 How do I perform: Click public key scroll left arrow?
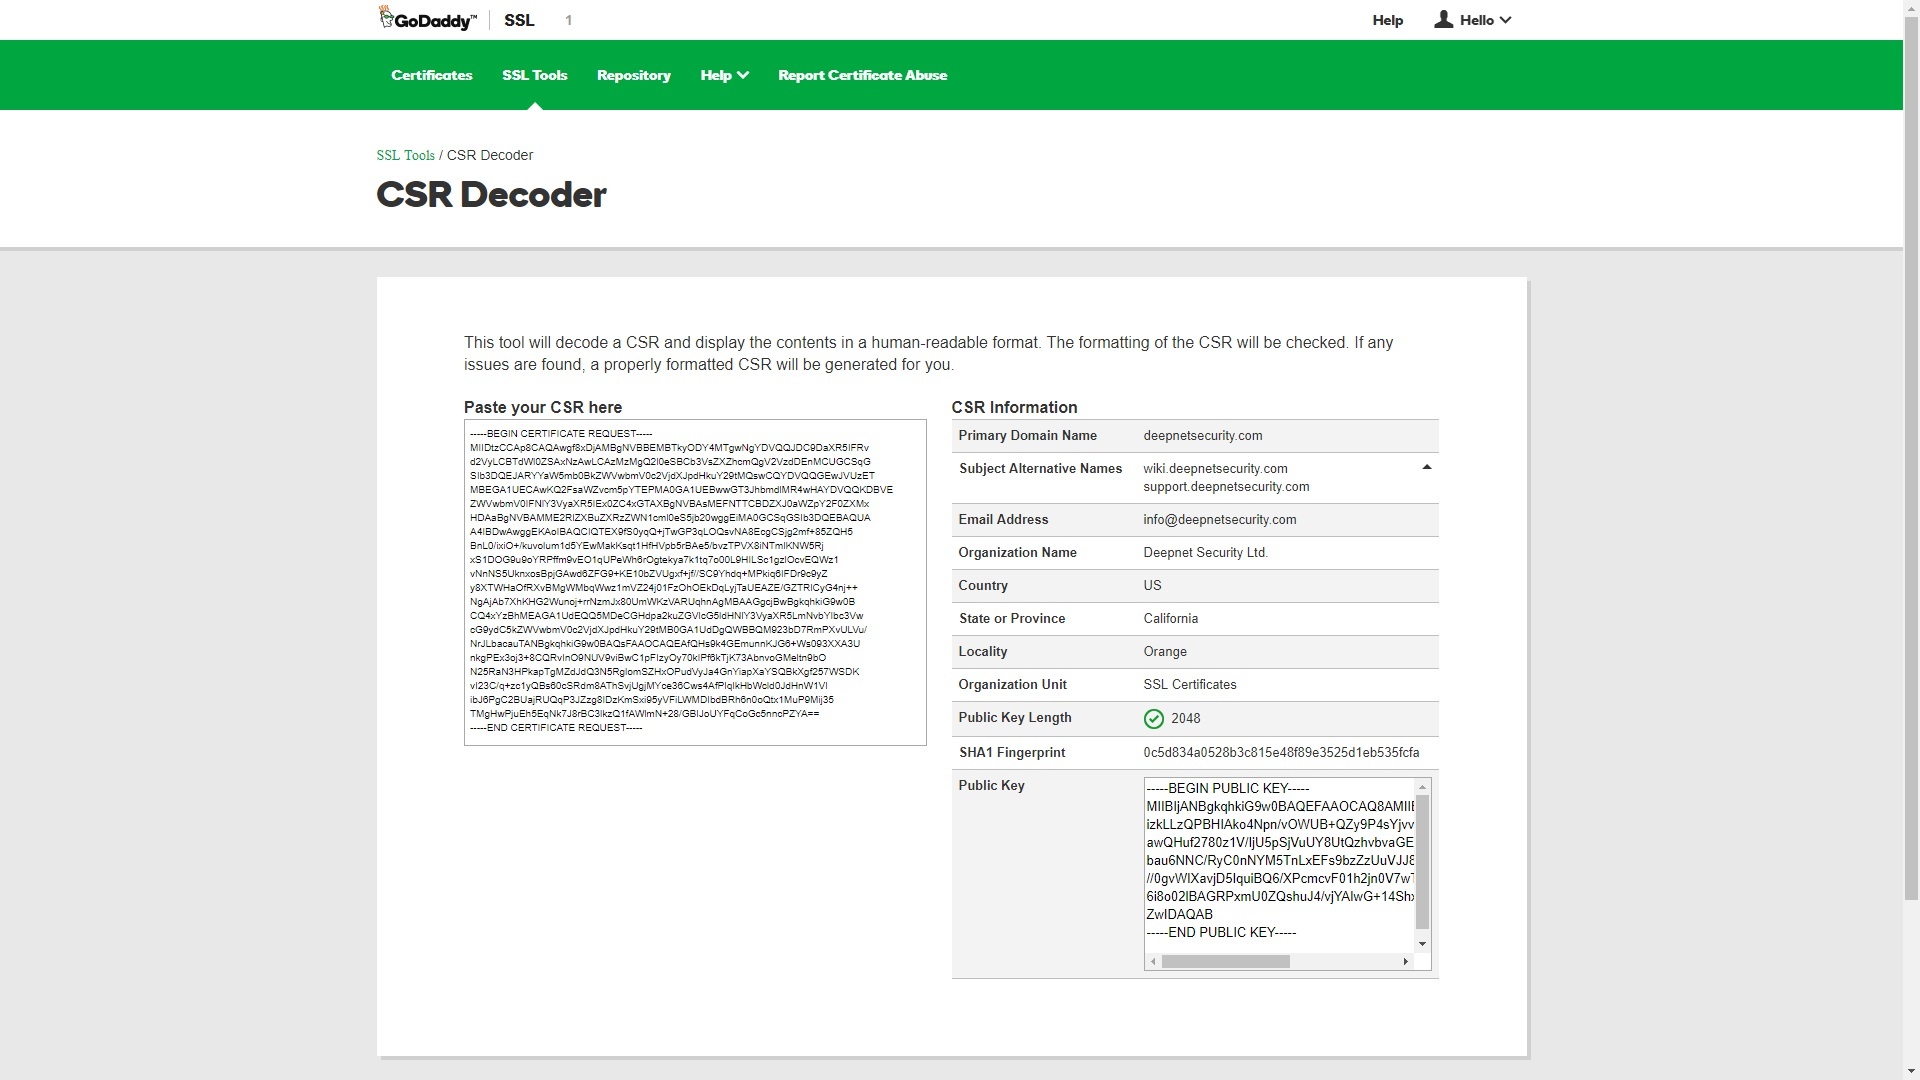point(1154,962)
